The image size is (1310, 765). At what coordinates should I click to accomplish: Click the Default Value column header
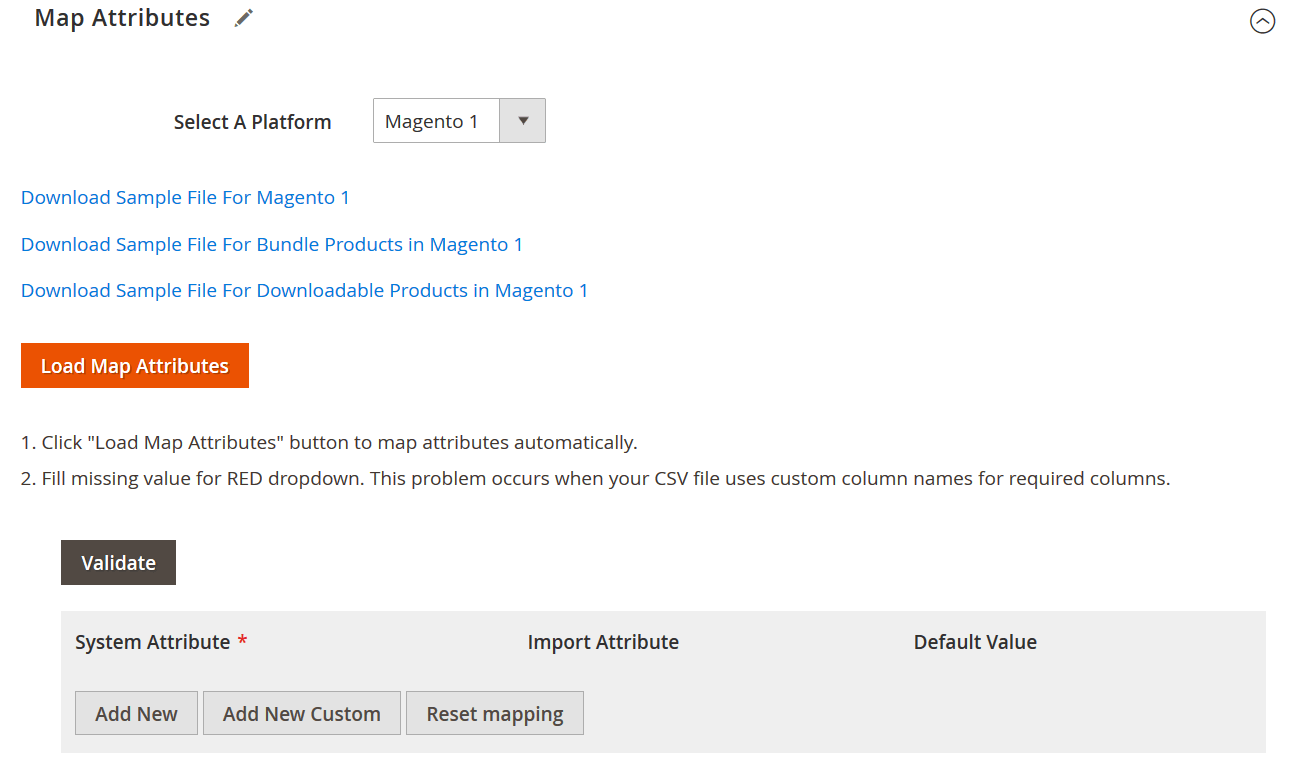click(975, 641)
